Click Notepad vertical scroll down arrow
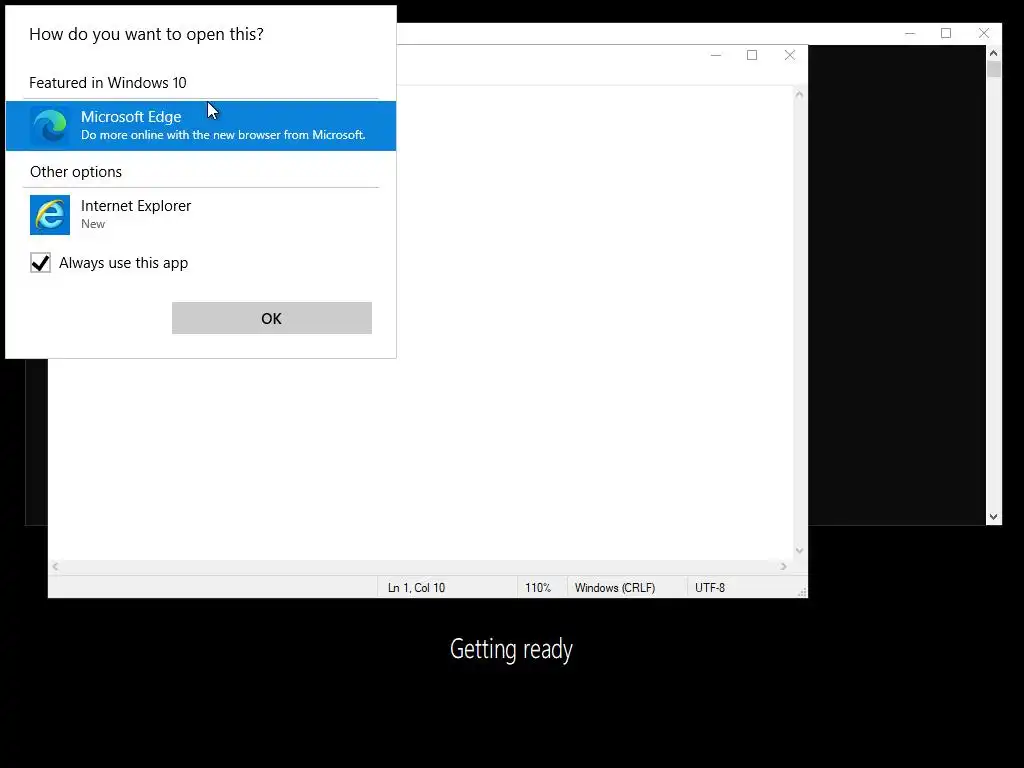Image resolution: width=1024 pixels, height=768 pixels. click(x=799, y=551)
